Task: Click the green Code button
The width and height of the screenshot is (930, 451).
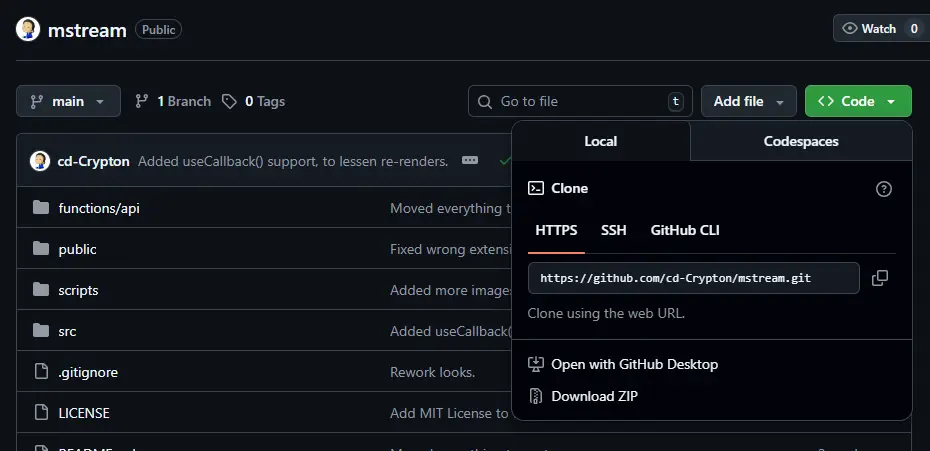Action: tap(858, 101)
